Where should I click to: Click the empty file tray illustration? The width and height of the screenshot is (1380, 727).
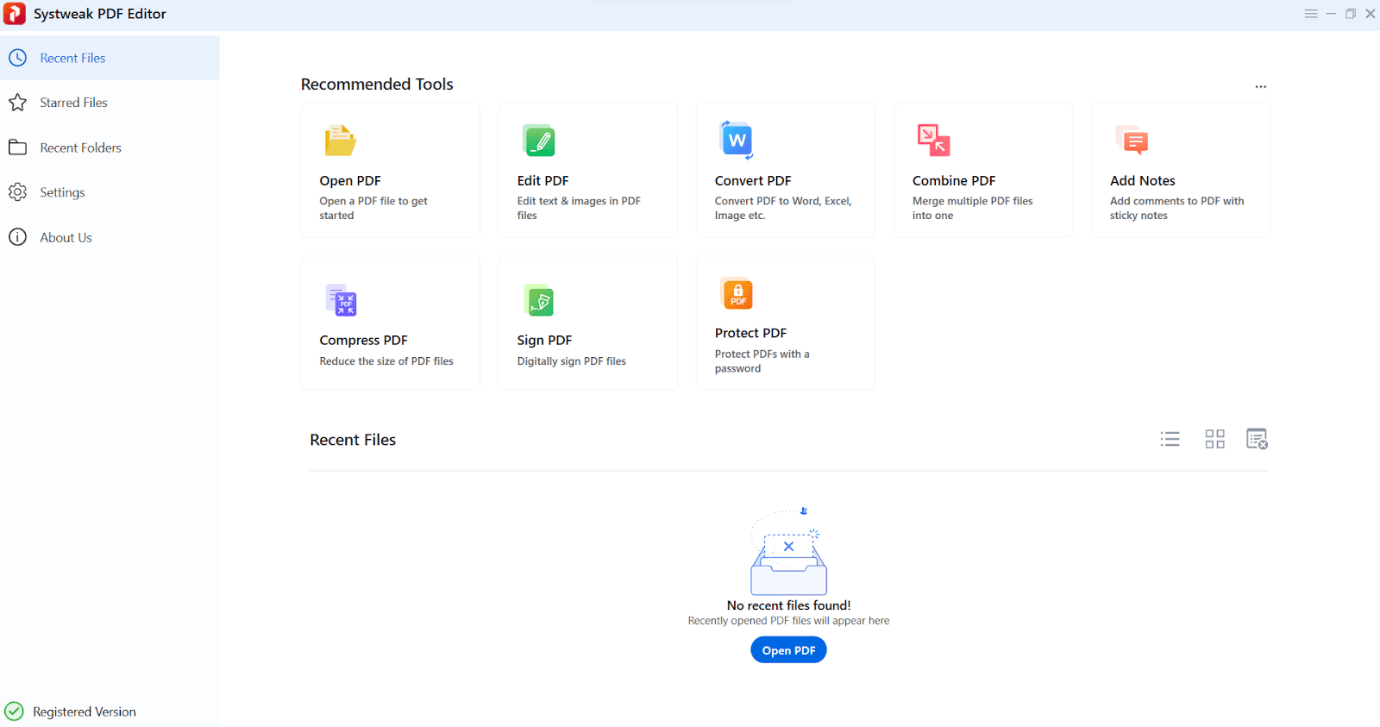788,552
